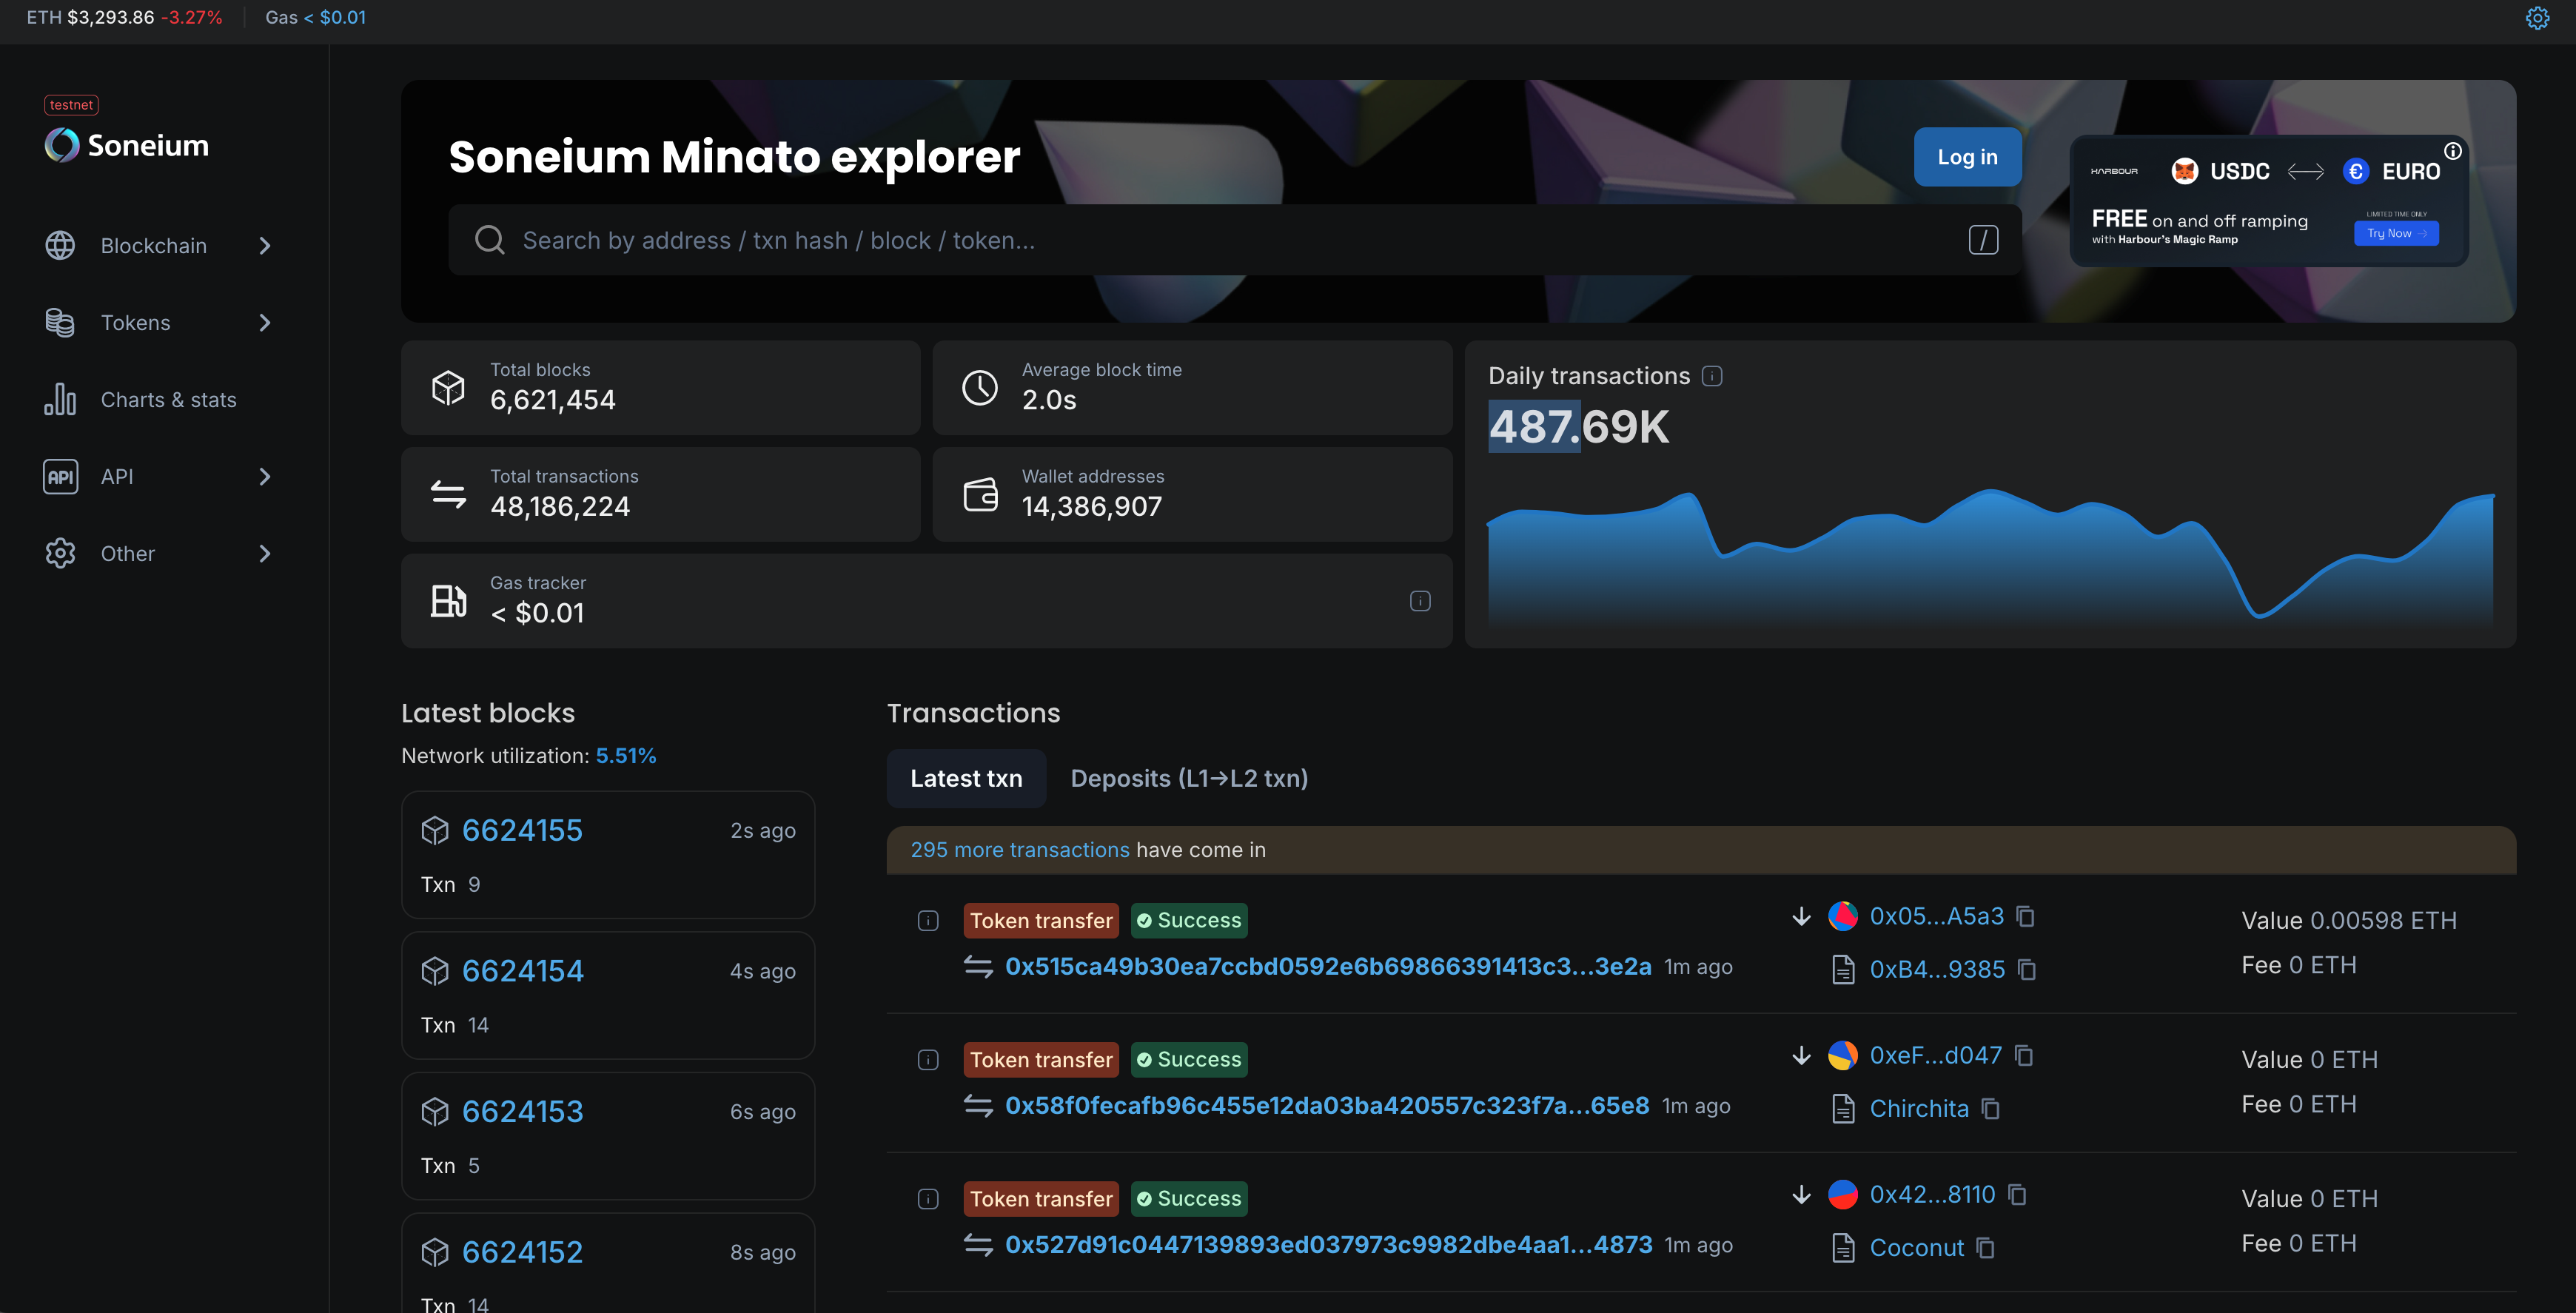
Task: Click the Log in button
Action: tap(1966, 157)
